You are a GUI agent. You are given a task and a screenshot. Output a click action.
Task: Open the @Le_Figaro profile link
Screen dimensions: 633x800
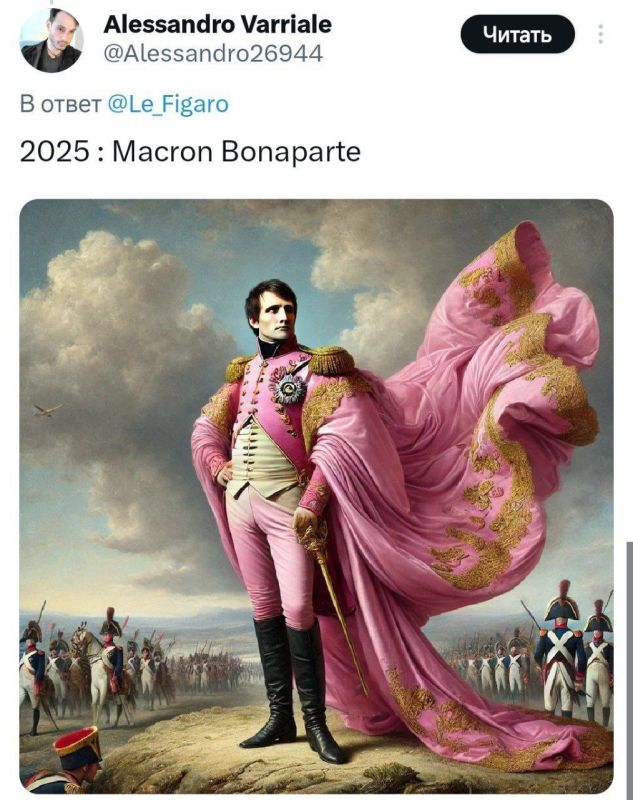click(168, 104)
